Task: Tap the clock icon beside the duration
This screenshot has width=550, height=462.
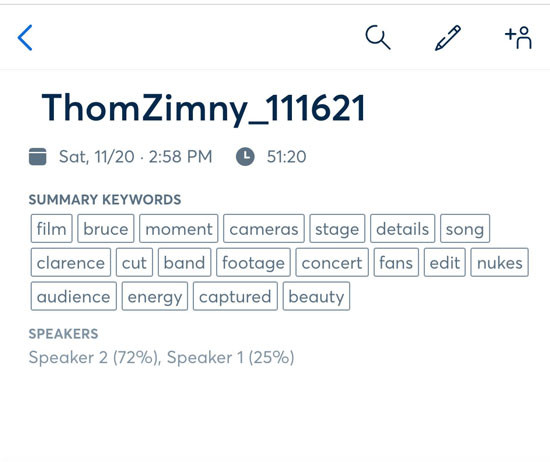Action: coord(245,156)
